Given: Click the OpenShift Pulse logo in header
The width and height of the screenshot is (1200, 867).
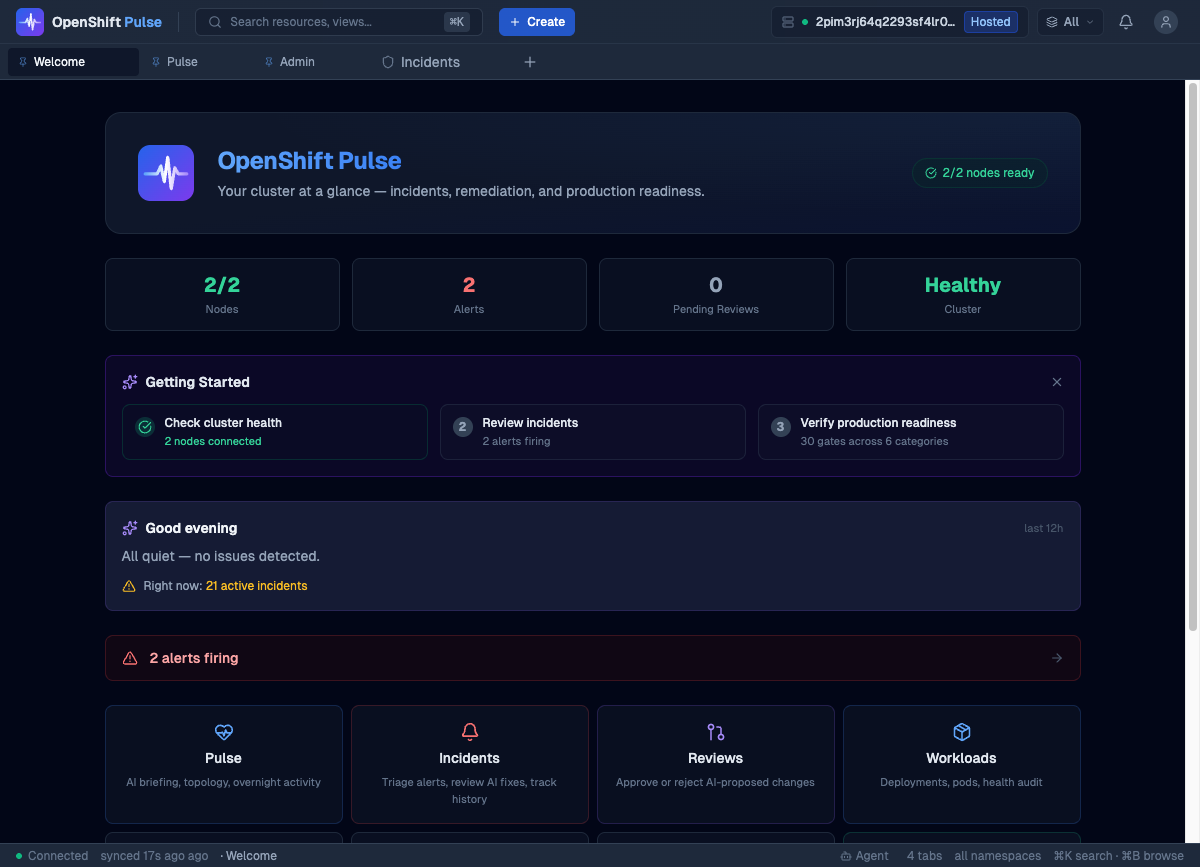Looking at the screenshot, I should click(x=30, y=22).
